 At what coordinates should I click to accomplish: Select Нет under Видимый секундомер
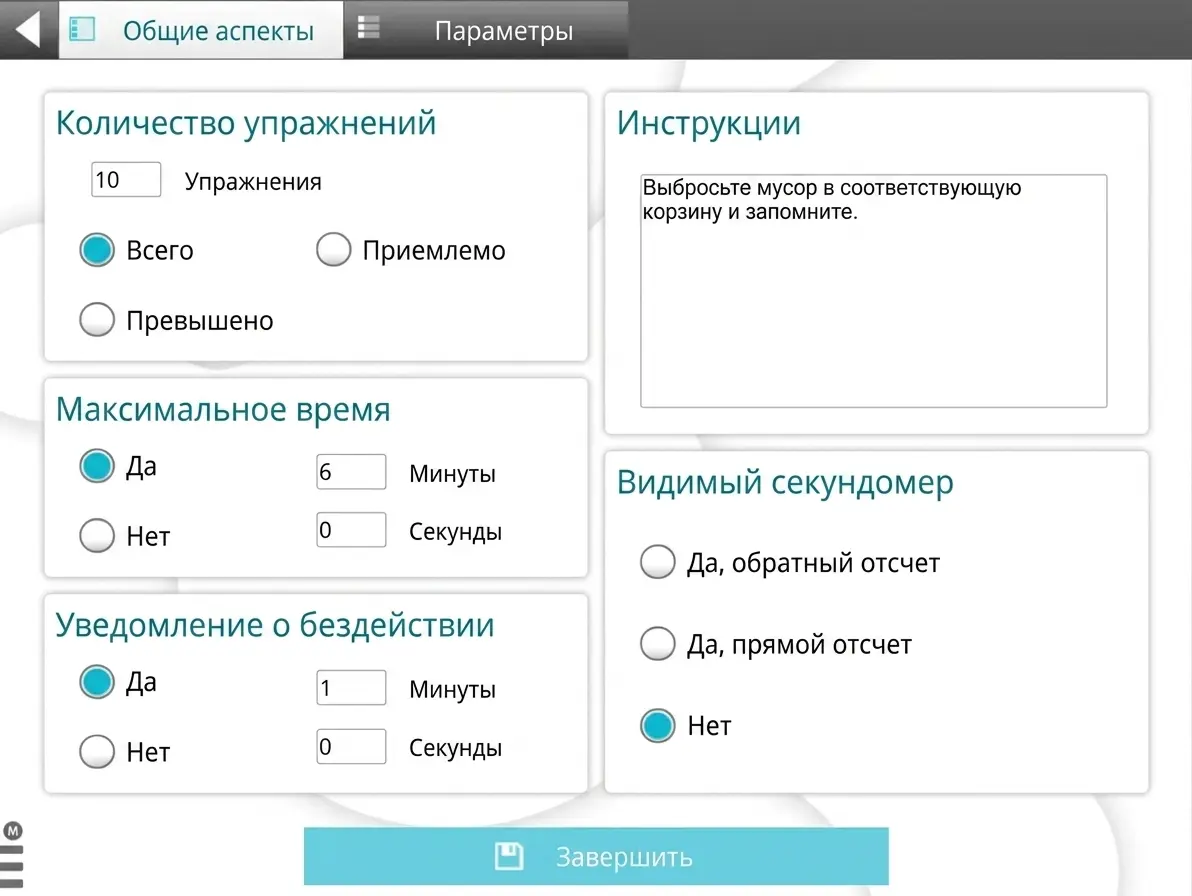[658, 725]
